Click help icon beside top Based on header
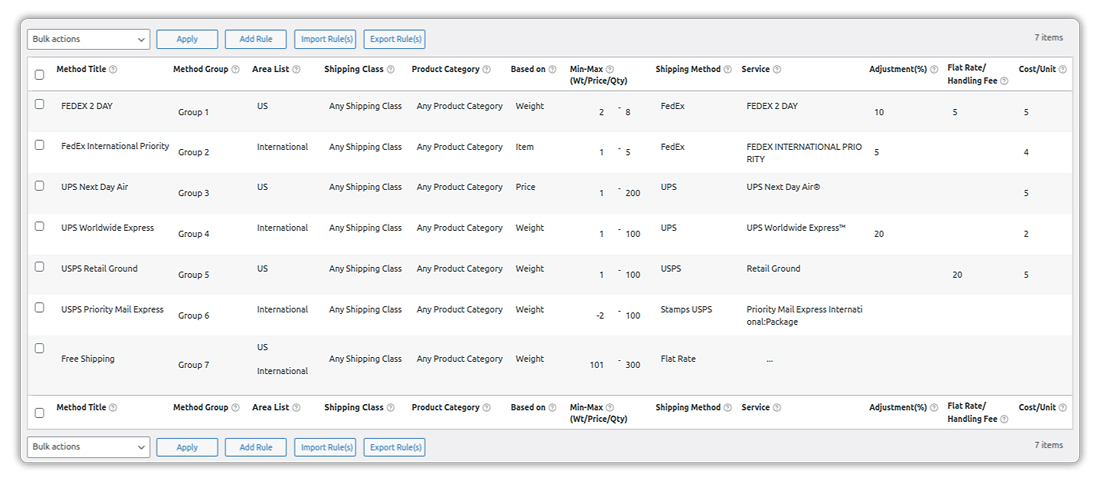Viewport: 1100px width, 480px height. [553, 70]
